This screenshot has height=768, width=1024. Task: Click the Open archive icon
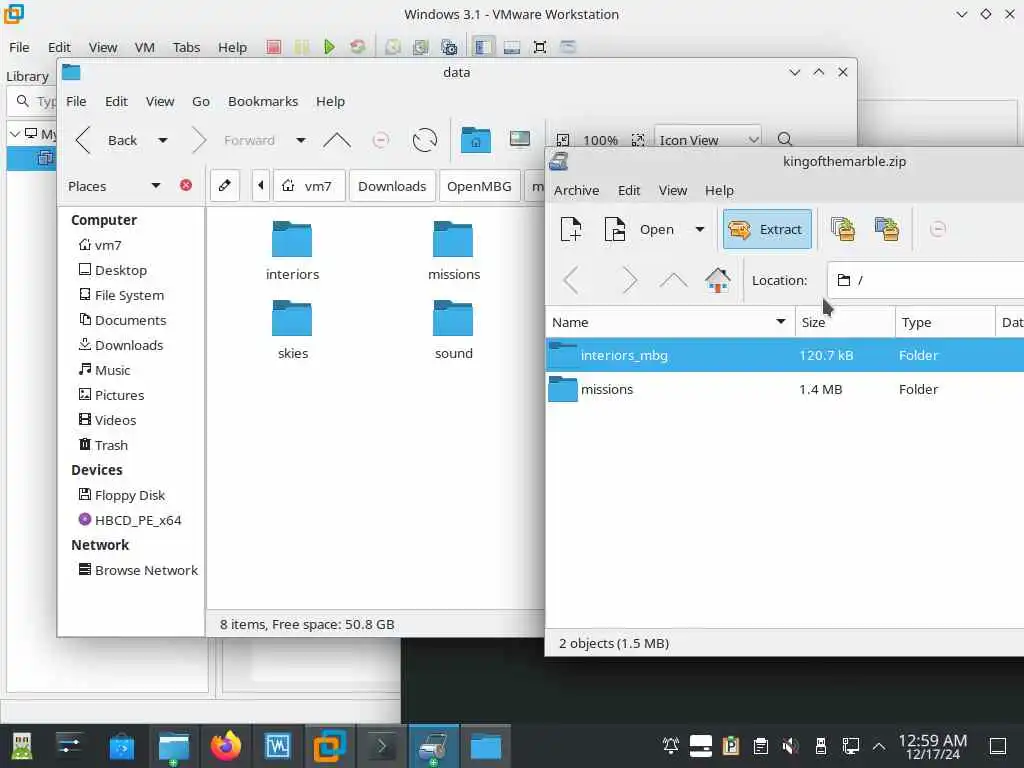(x=615, y=229)
